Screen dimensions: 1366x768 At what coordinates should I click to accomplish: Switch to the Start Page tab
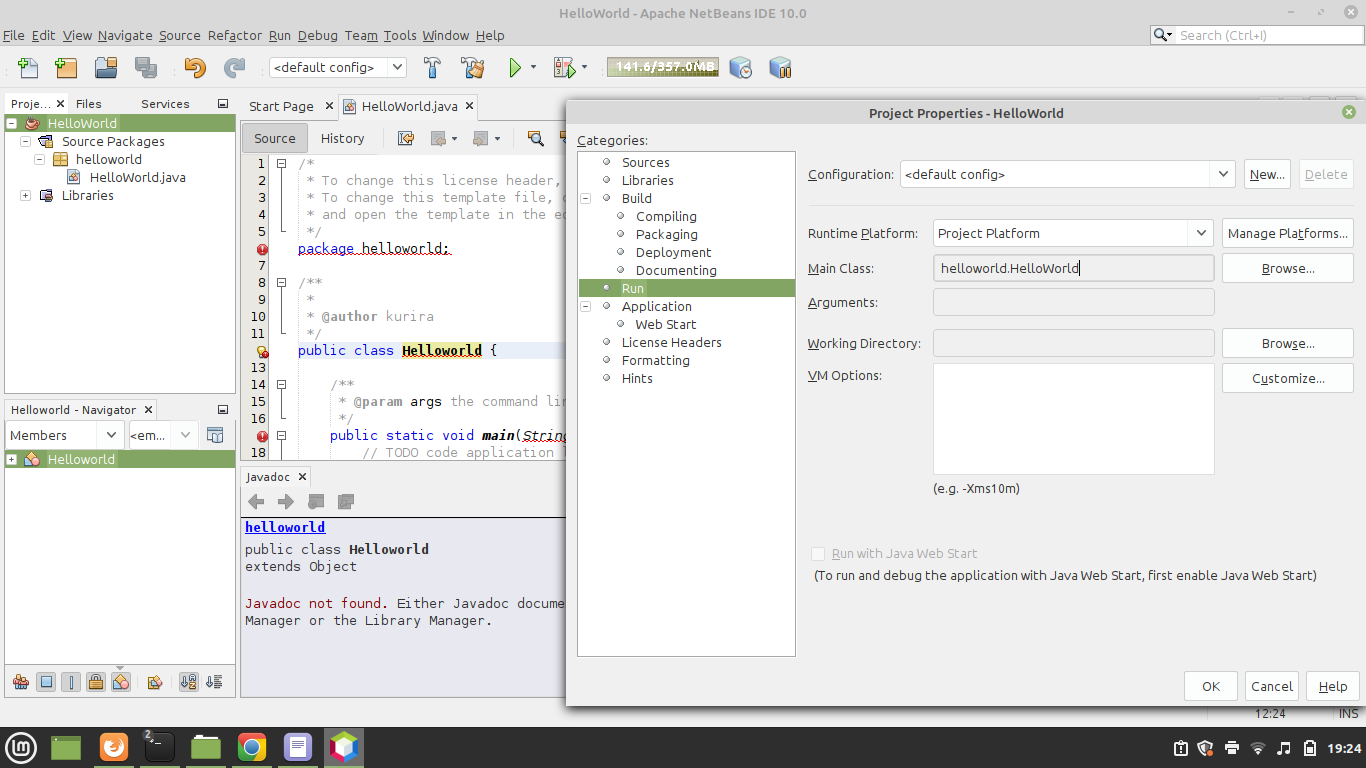[281, 106]
